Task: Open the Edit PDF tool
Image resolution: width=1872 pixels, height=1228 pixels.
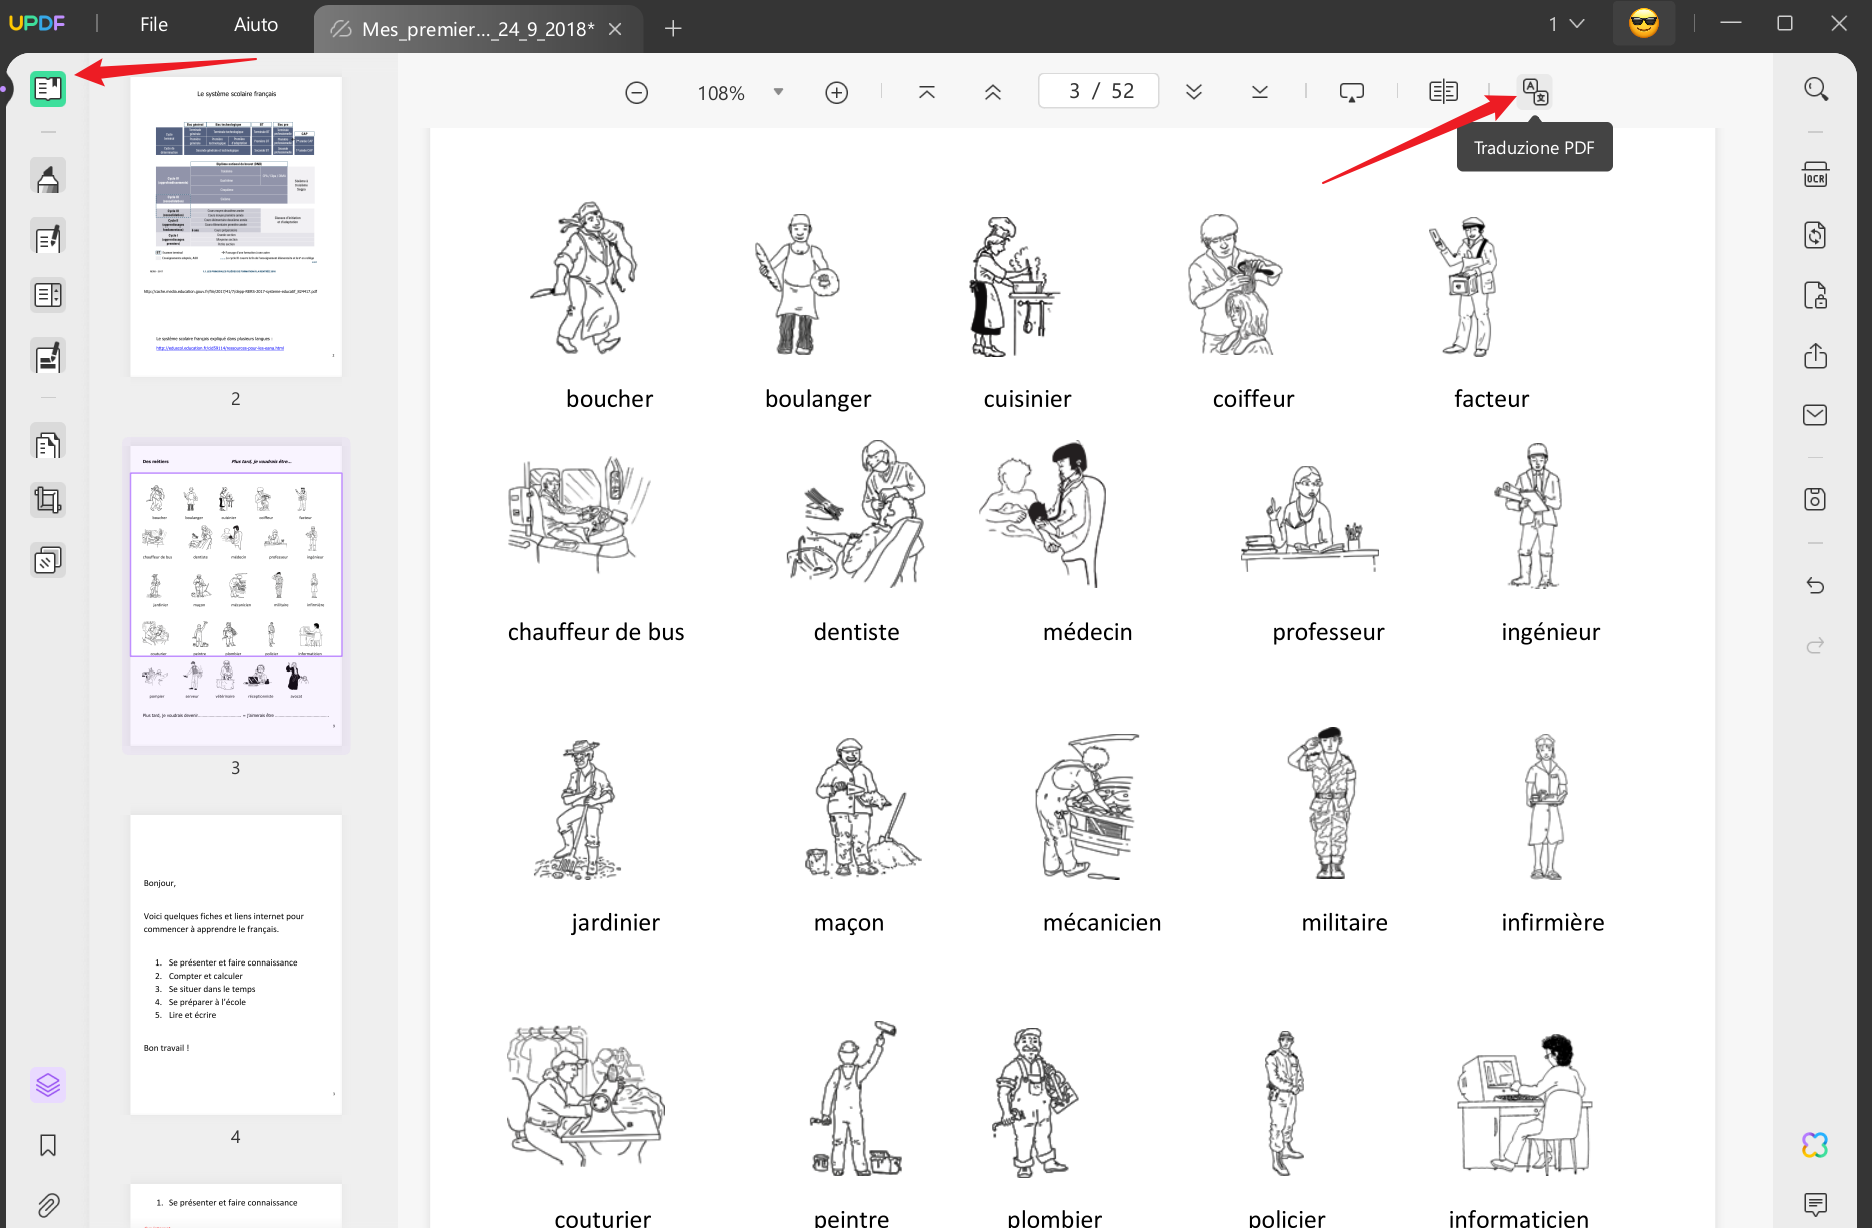Action: 47,238
